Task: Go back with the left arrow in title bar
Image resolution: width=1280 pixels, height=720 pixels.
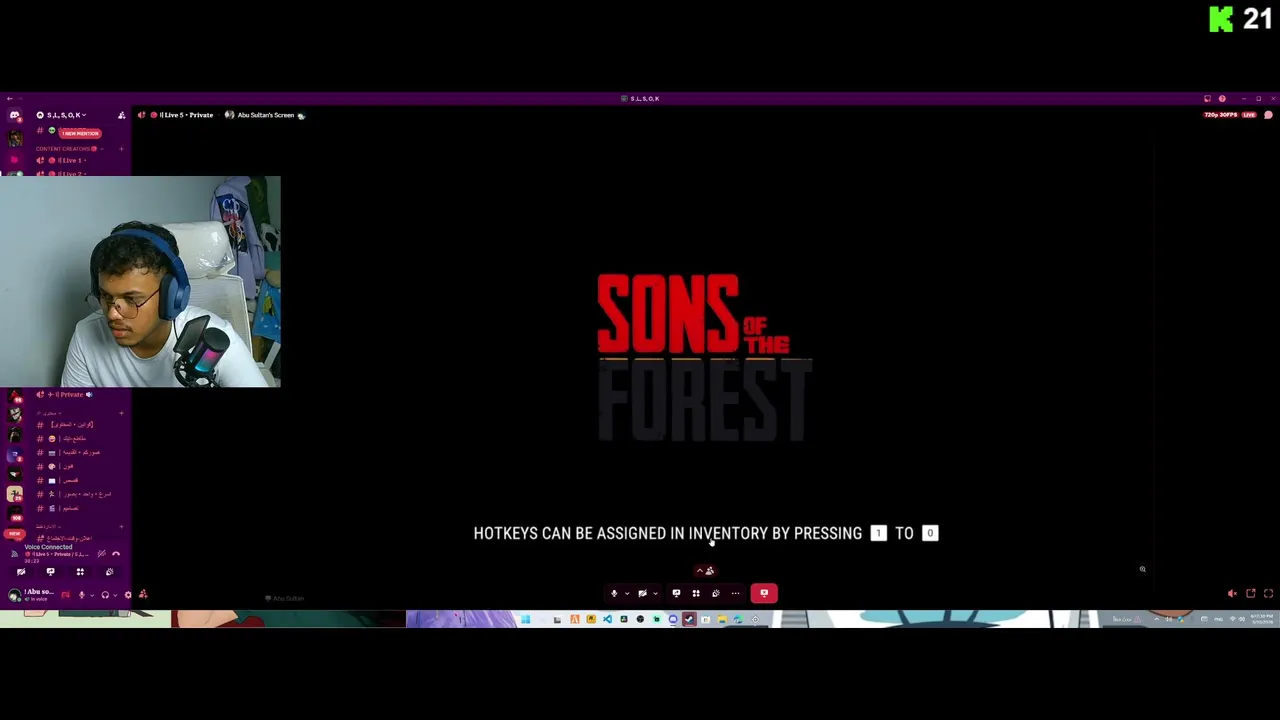Action: tap(10, 99)
